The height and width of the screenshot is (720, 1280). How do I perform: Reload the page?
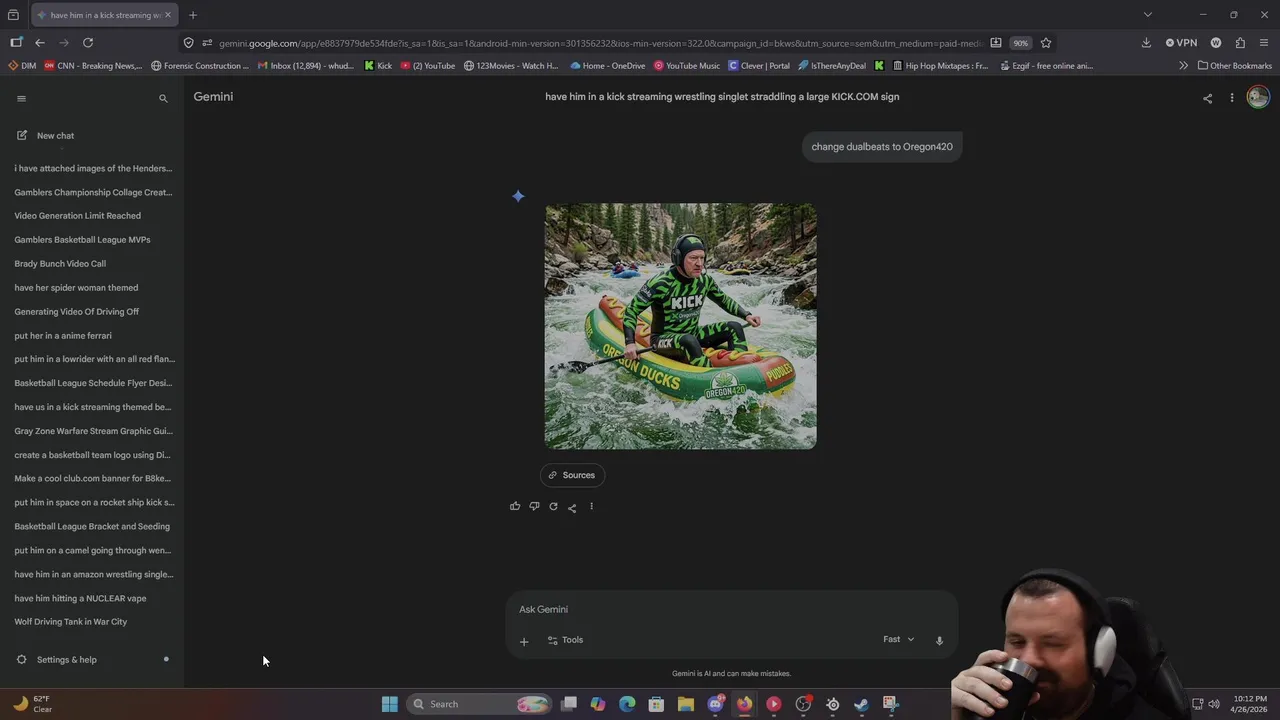88,43
